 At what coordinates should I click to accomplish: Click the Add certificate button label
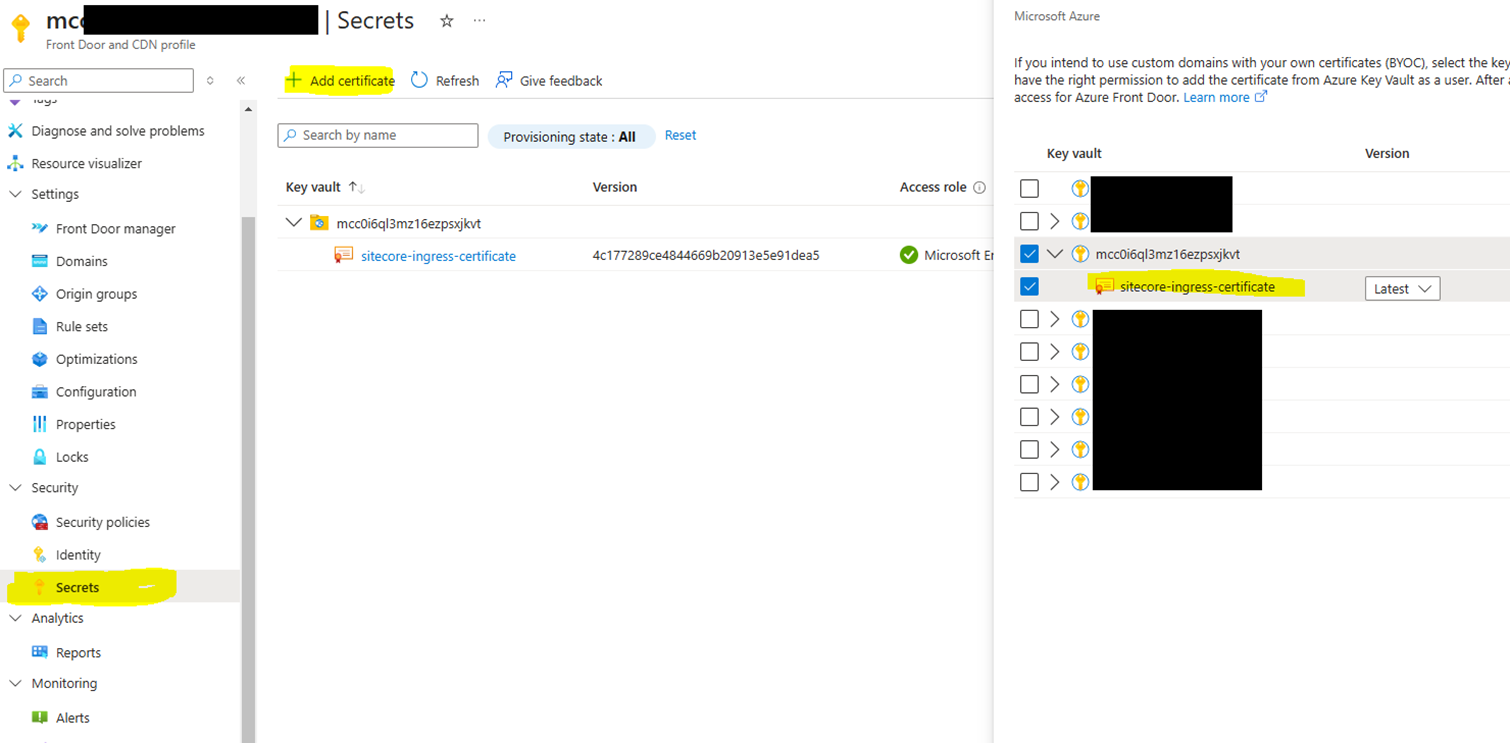pyautogui.click(x=352, y=81)
